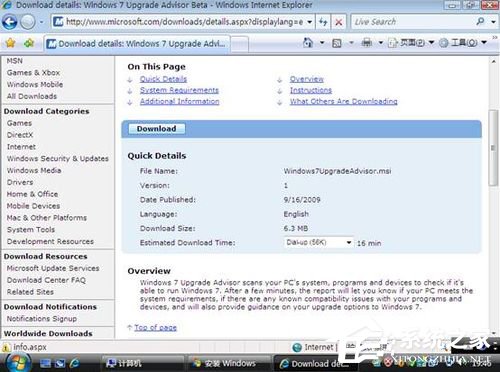Expand the address bar history dropdown

310,22
